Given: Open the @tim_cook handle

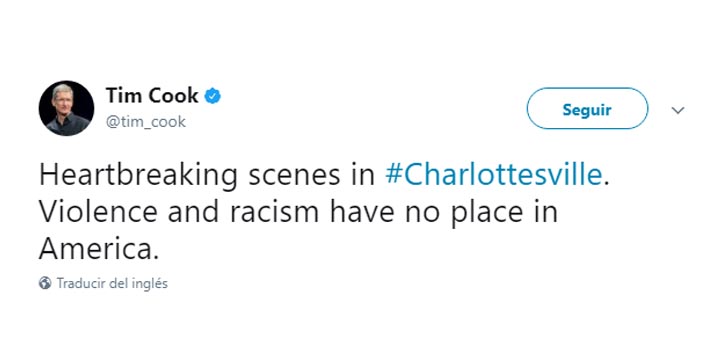Looking at the screenshot, I should pyautogui.click(x=146, y=122).
